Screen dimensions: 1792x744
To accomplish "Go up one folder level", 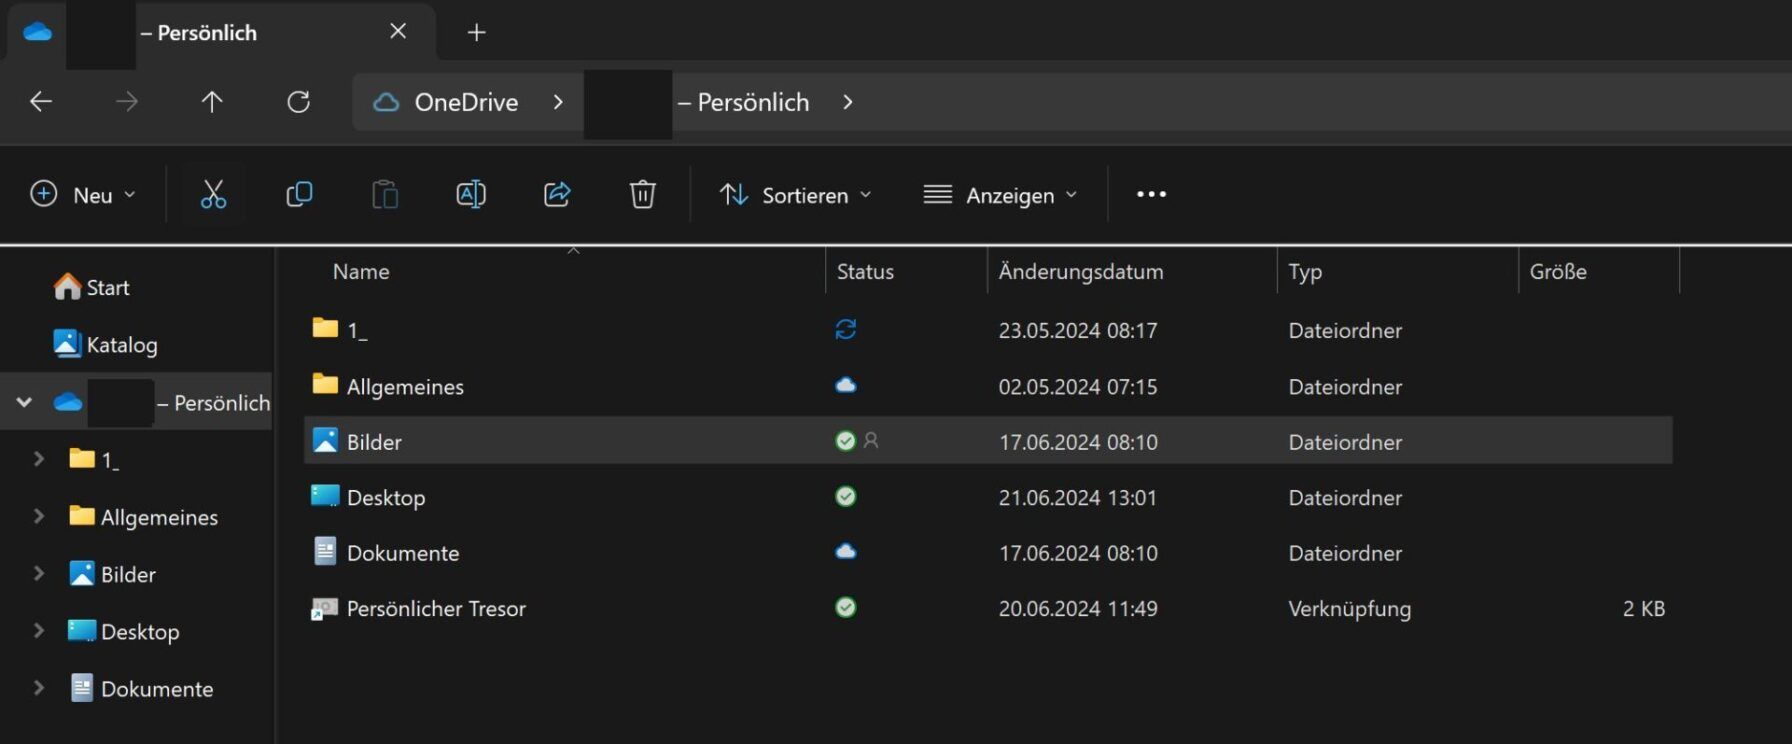I will click(212, 102).
